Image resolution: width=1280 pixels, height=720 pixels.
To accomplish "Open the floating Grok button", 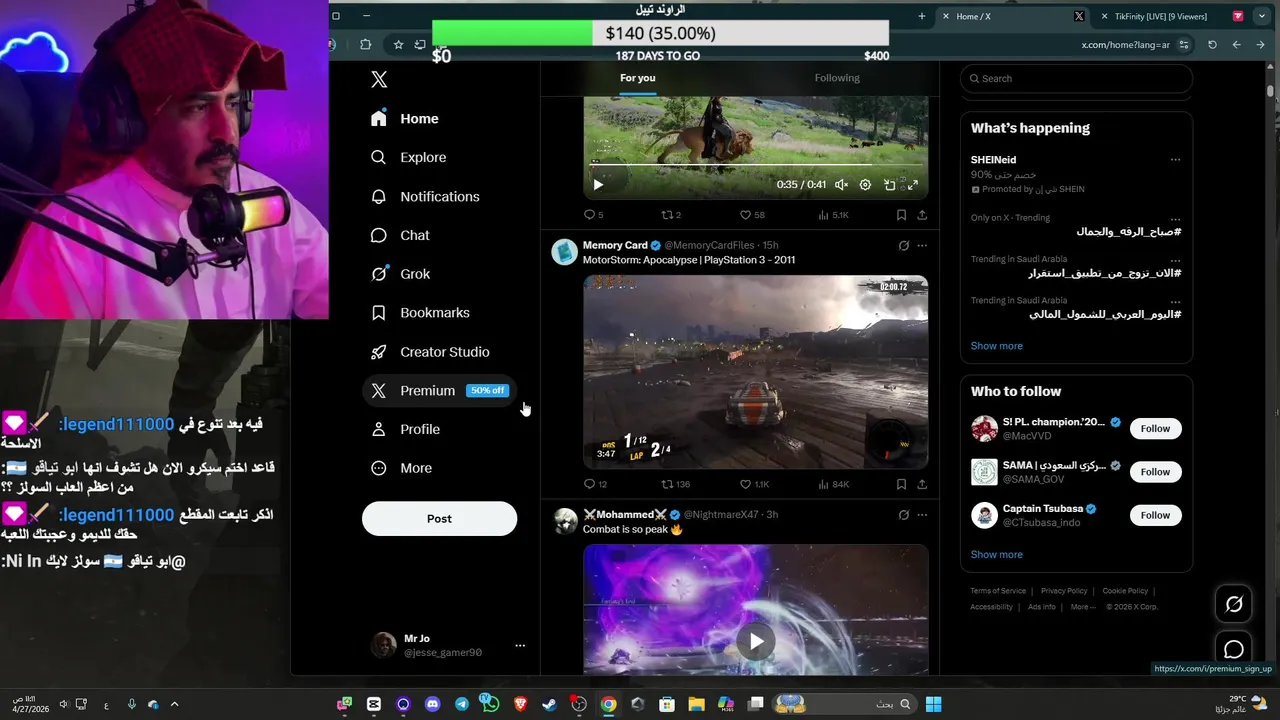I will pos(1234,604).
